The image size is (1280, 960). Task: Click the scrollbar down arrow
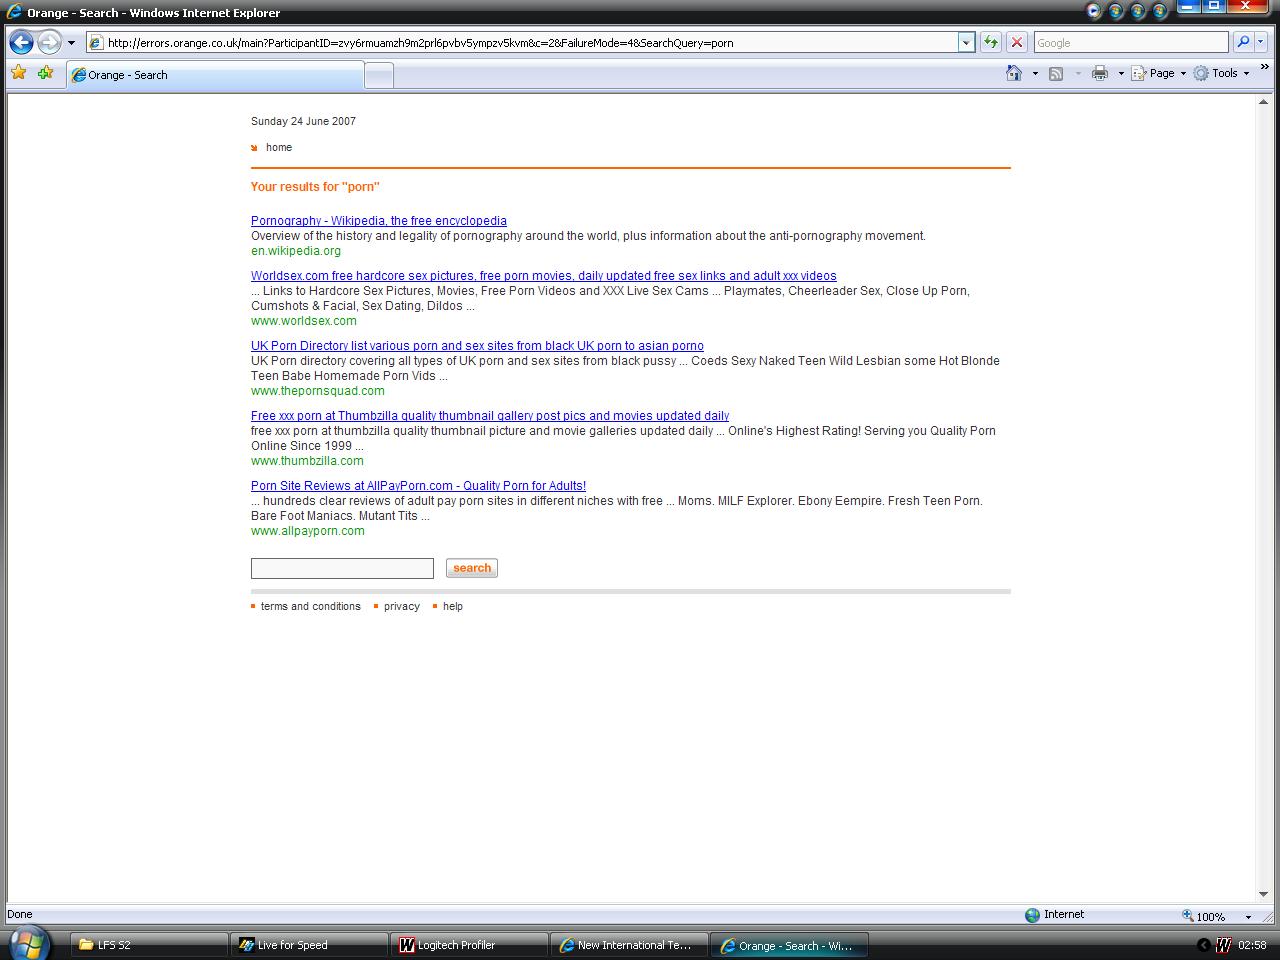coord(1264,894)
